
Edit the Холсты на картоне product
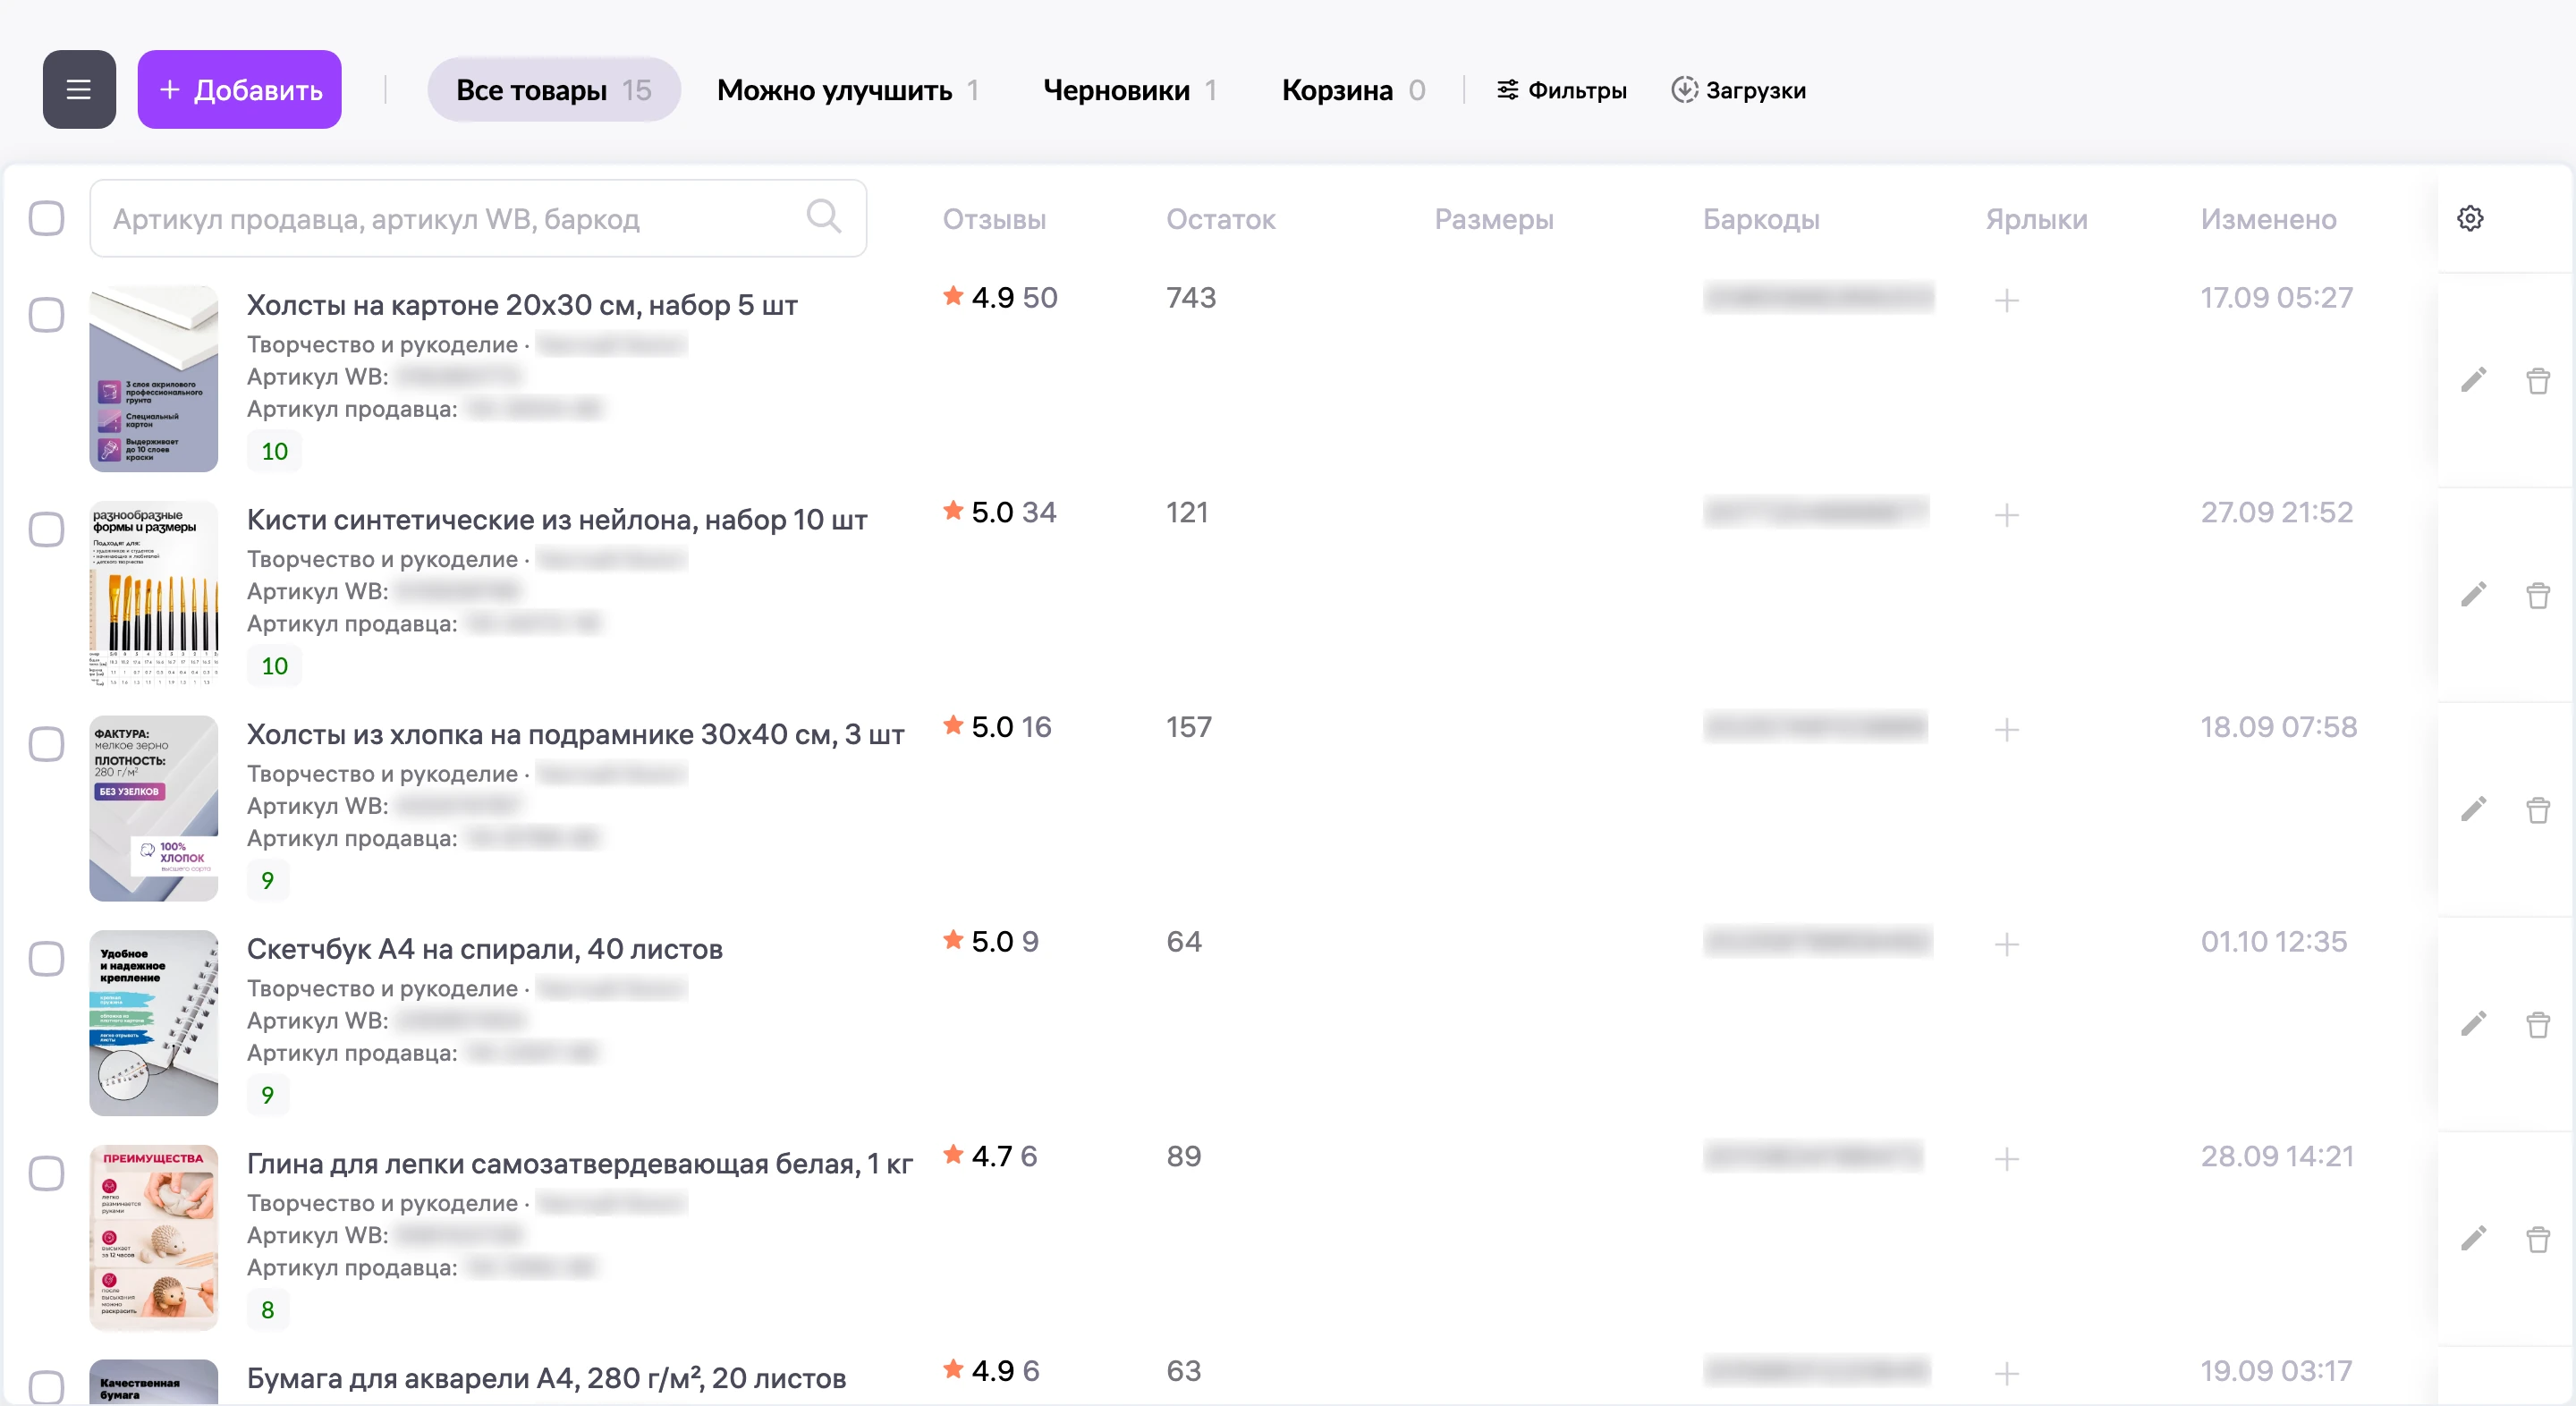(2473, 380)
